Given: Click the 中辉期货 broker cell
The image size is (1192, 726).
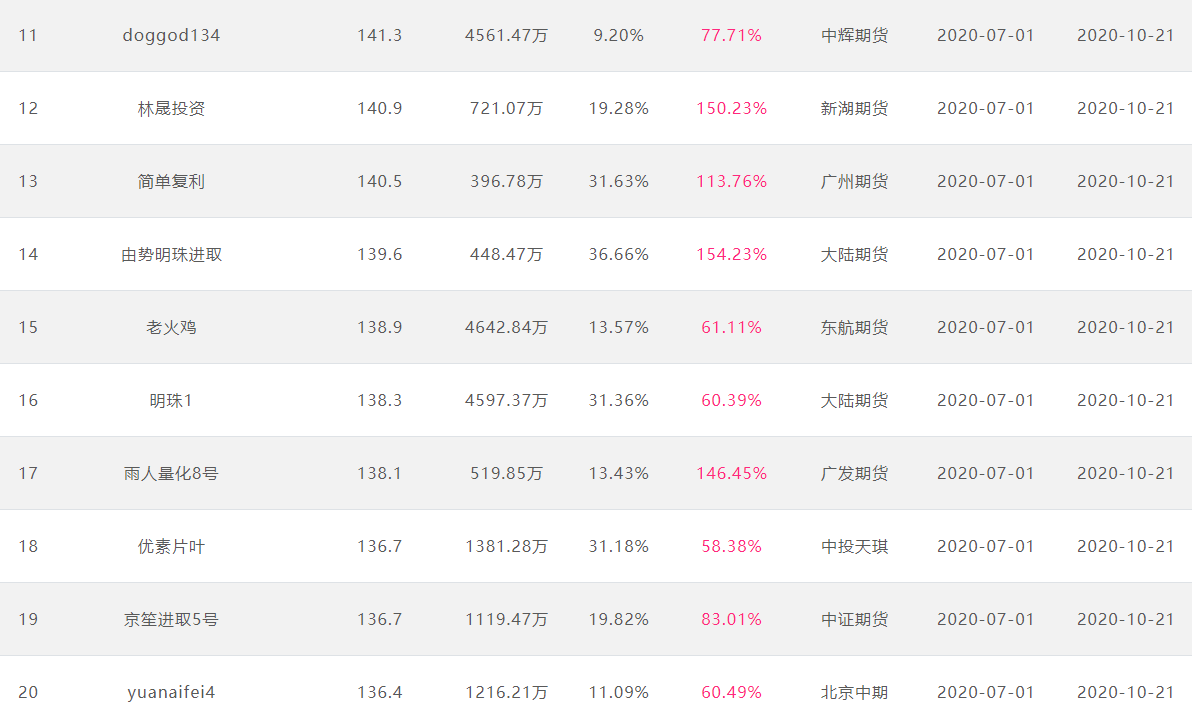Looking at the screenshot, I should (854, 36).
